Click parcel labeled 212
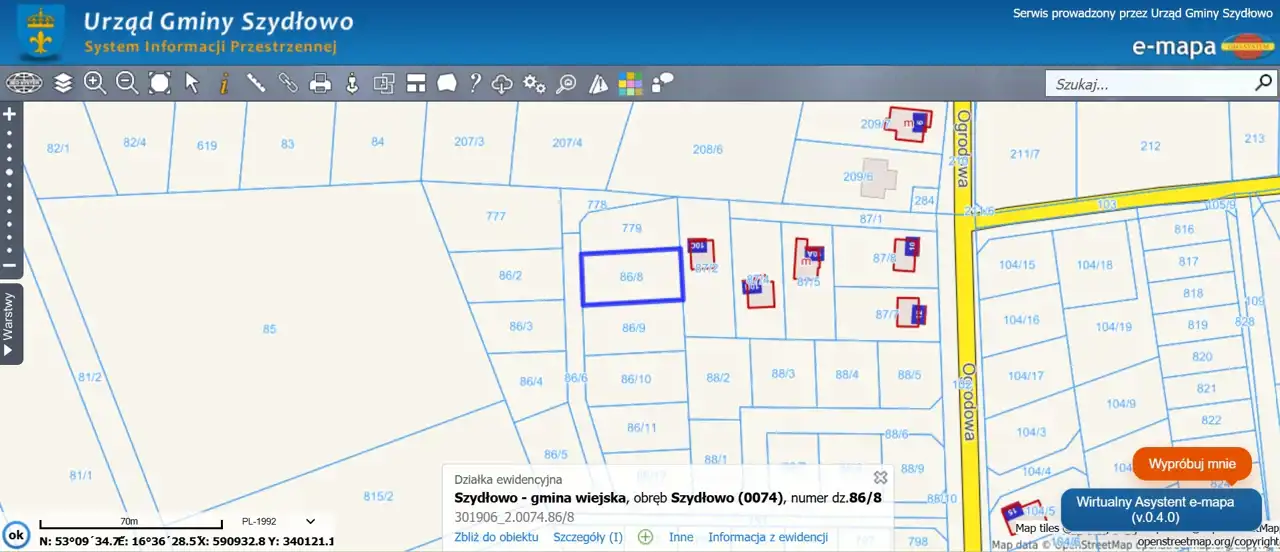The width and height of the screenshot is (1280, 552). (x=1150, y=146)
